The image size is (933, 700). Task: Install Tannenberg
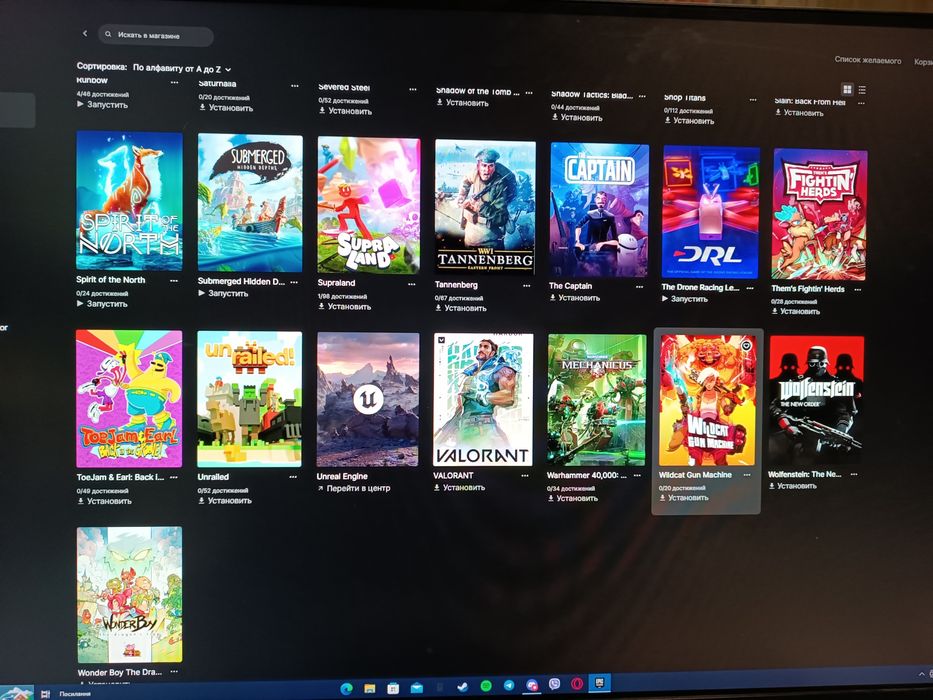[461, 308]
